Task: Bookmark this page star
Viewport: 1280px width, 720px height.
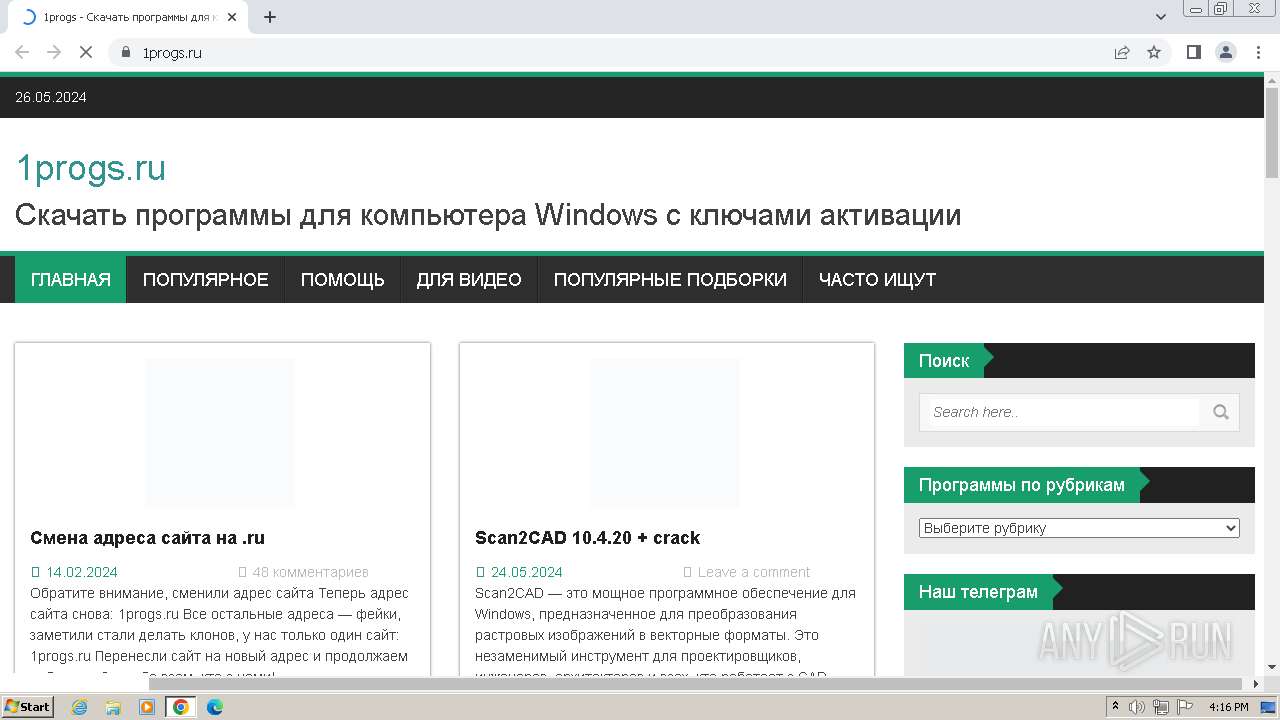Action: coord(1154,52)
